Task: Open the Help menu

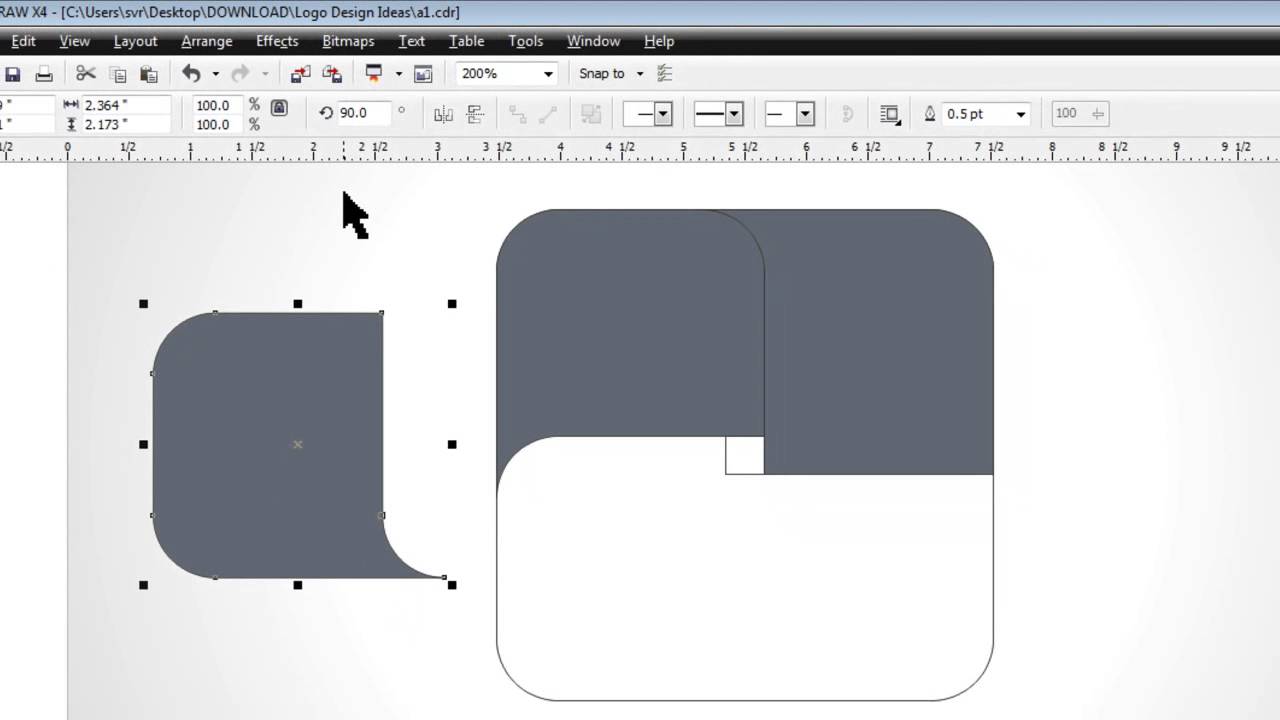Action: tap(659, 41)
